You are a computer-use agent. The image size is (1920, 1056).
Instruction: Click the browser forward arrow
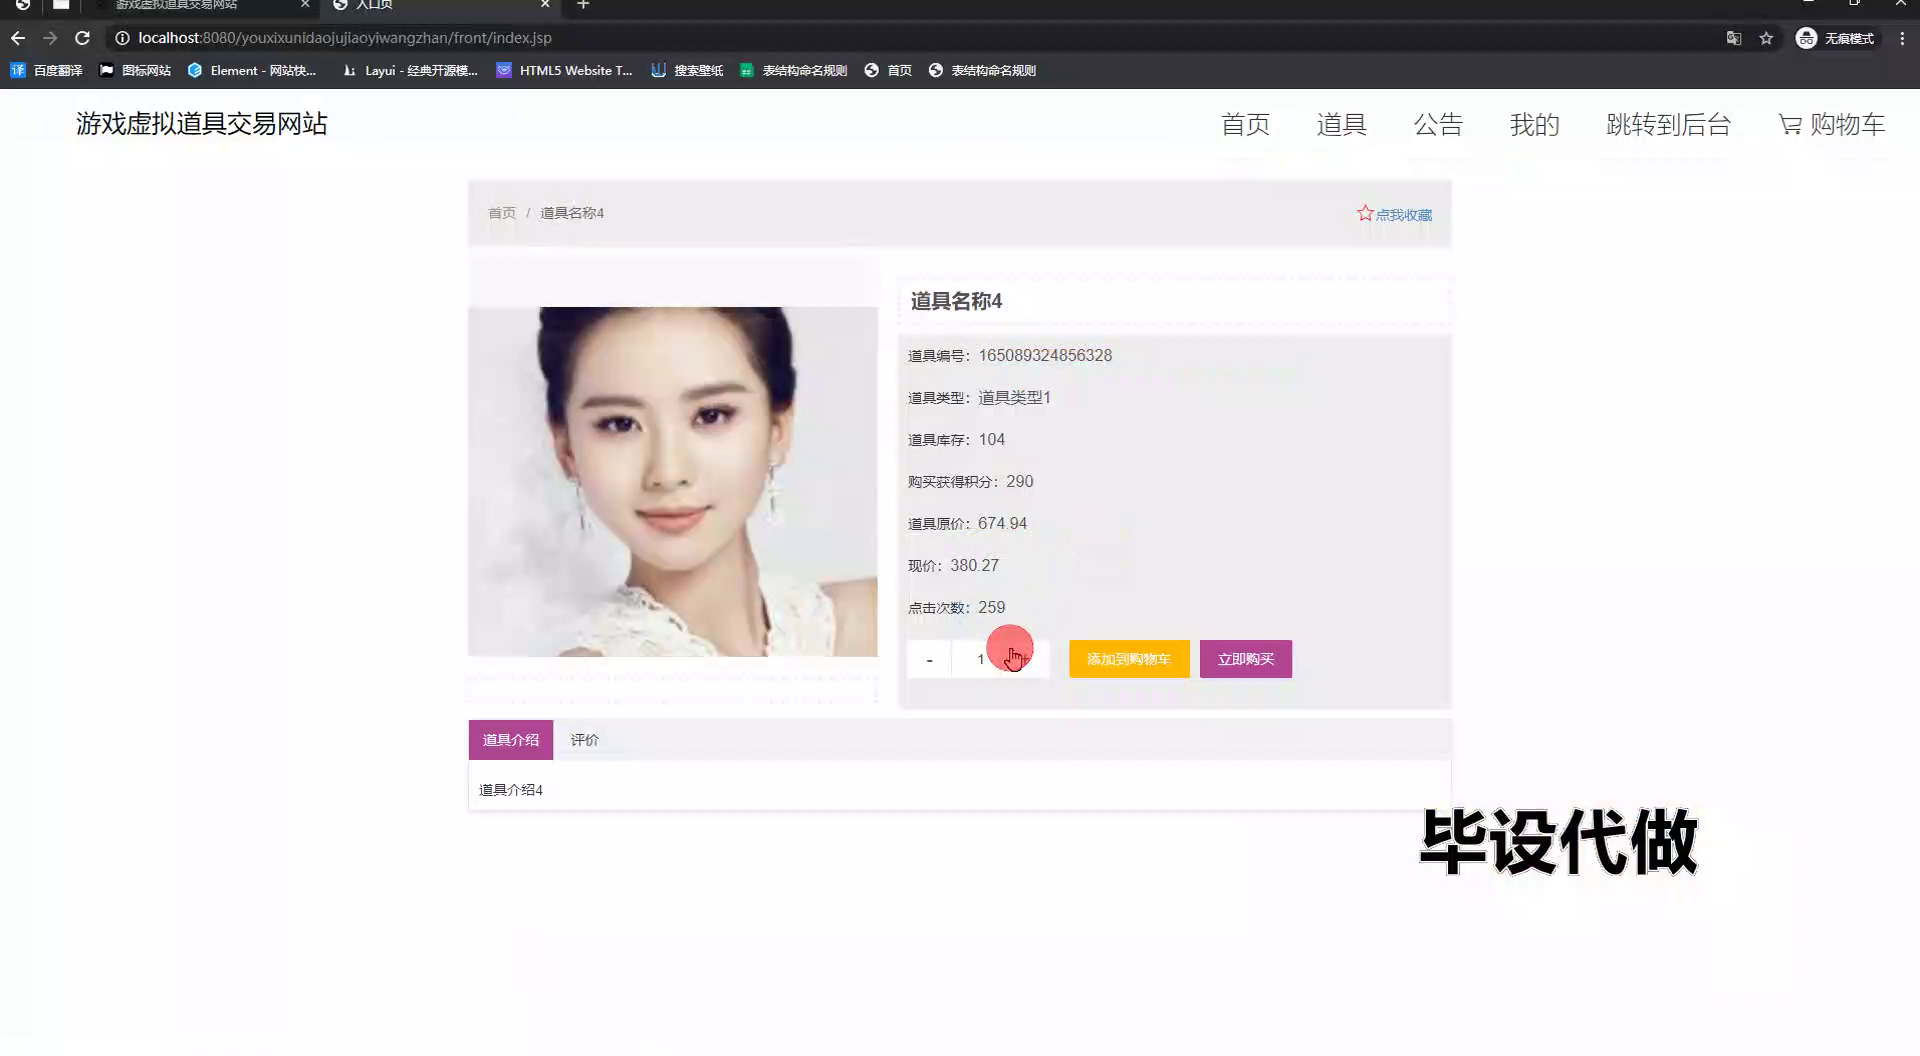[x=50, y=38]
